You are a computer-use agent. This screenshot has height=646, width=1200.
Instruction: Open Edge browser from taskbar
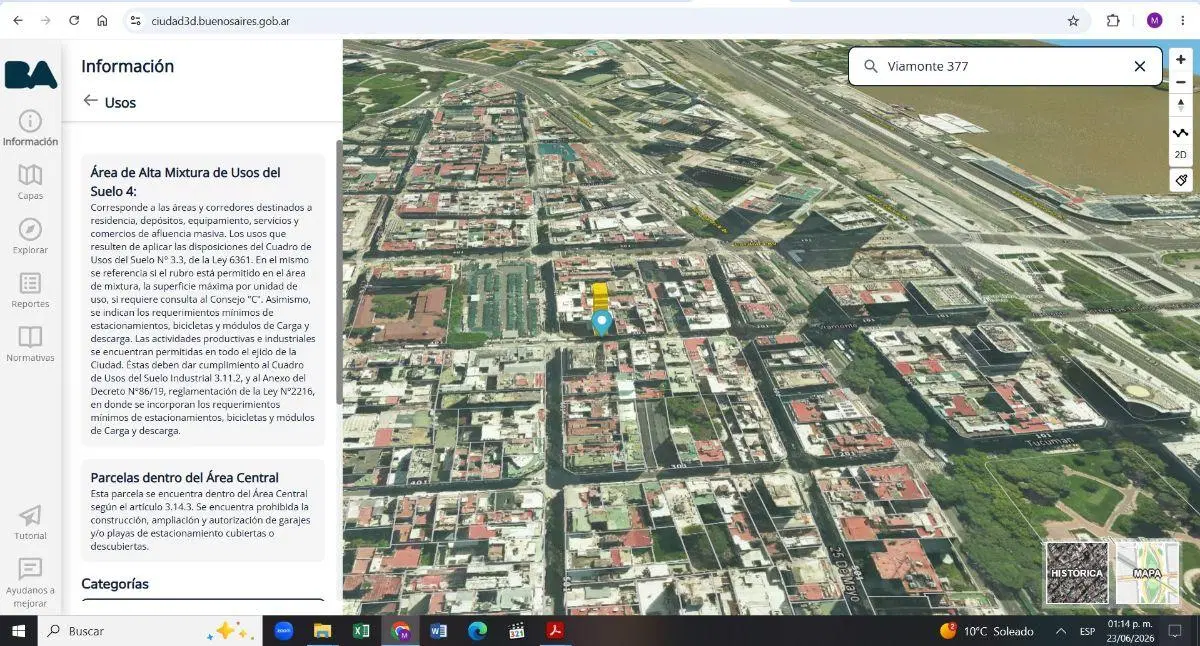point(477,631)
